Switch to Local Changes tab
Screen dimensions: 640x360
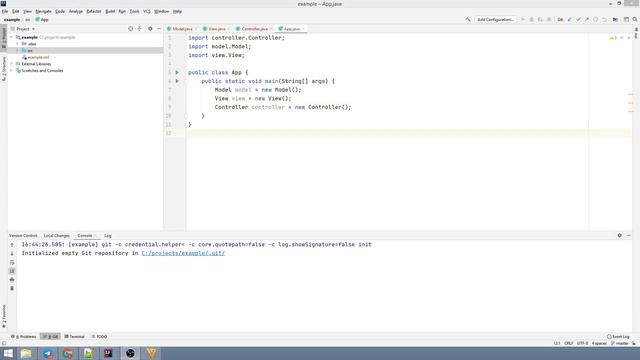tap(56, 236)
